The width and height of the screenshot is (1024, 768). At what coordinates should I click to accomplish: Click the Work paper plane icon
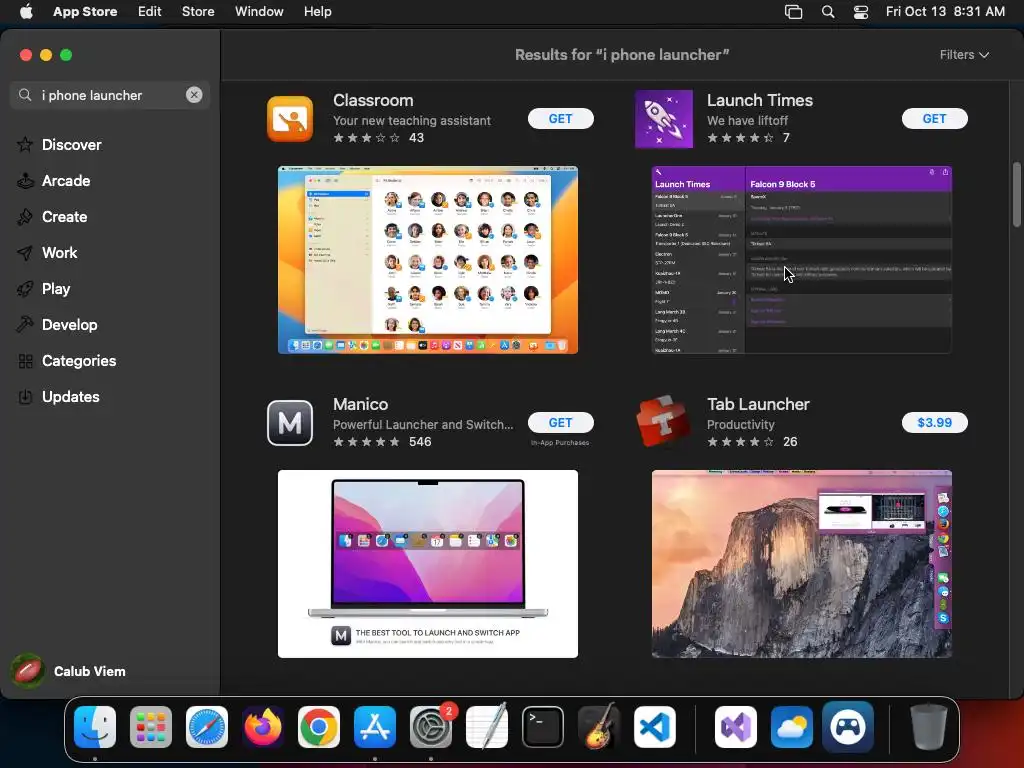[x=25, y=253]
